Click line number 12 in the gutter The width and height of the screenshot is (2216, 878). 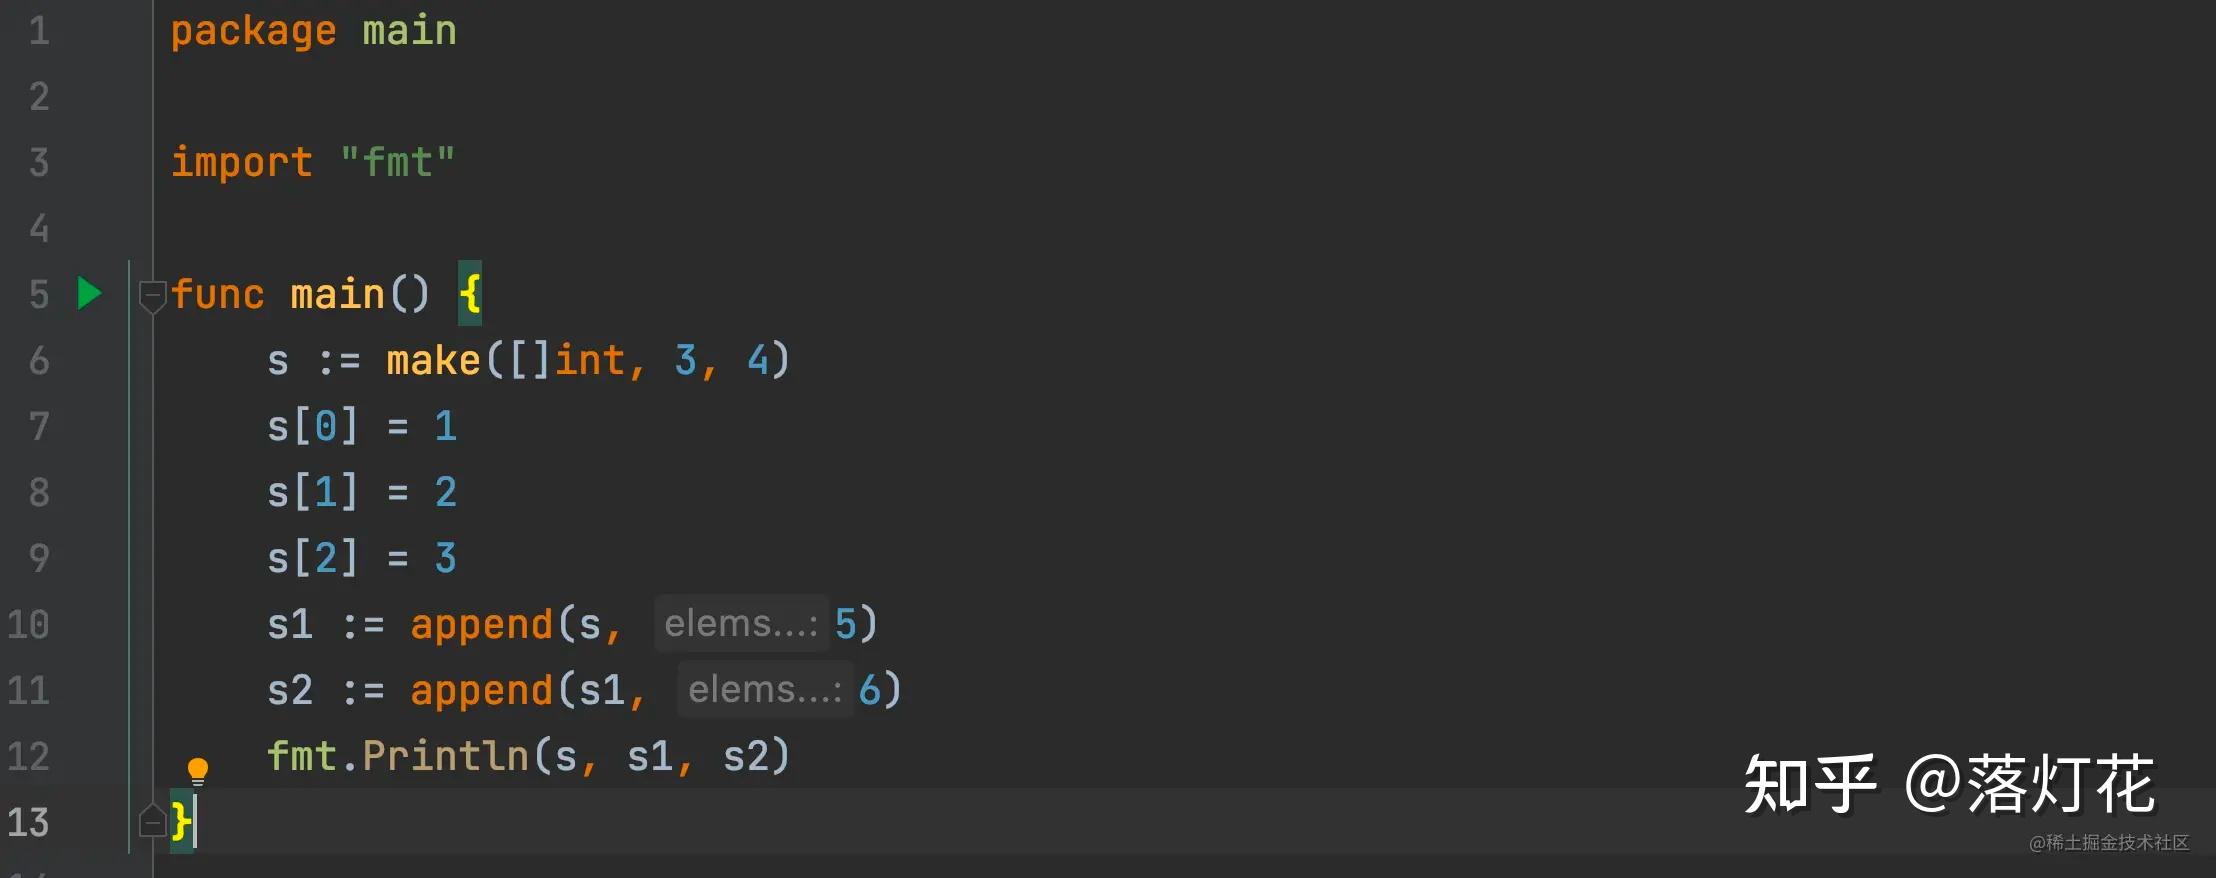pyautogui.click(x=28, y=756)
